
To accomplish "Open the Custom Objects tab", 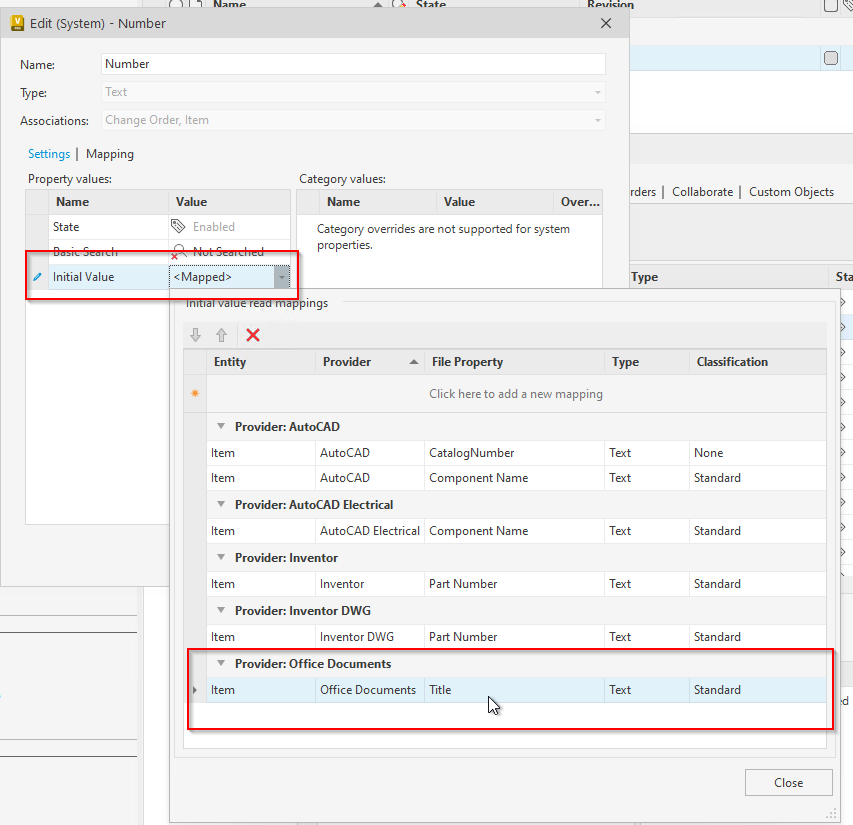I will click(791, 192).
